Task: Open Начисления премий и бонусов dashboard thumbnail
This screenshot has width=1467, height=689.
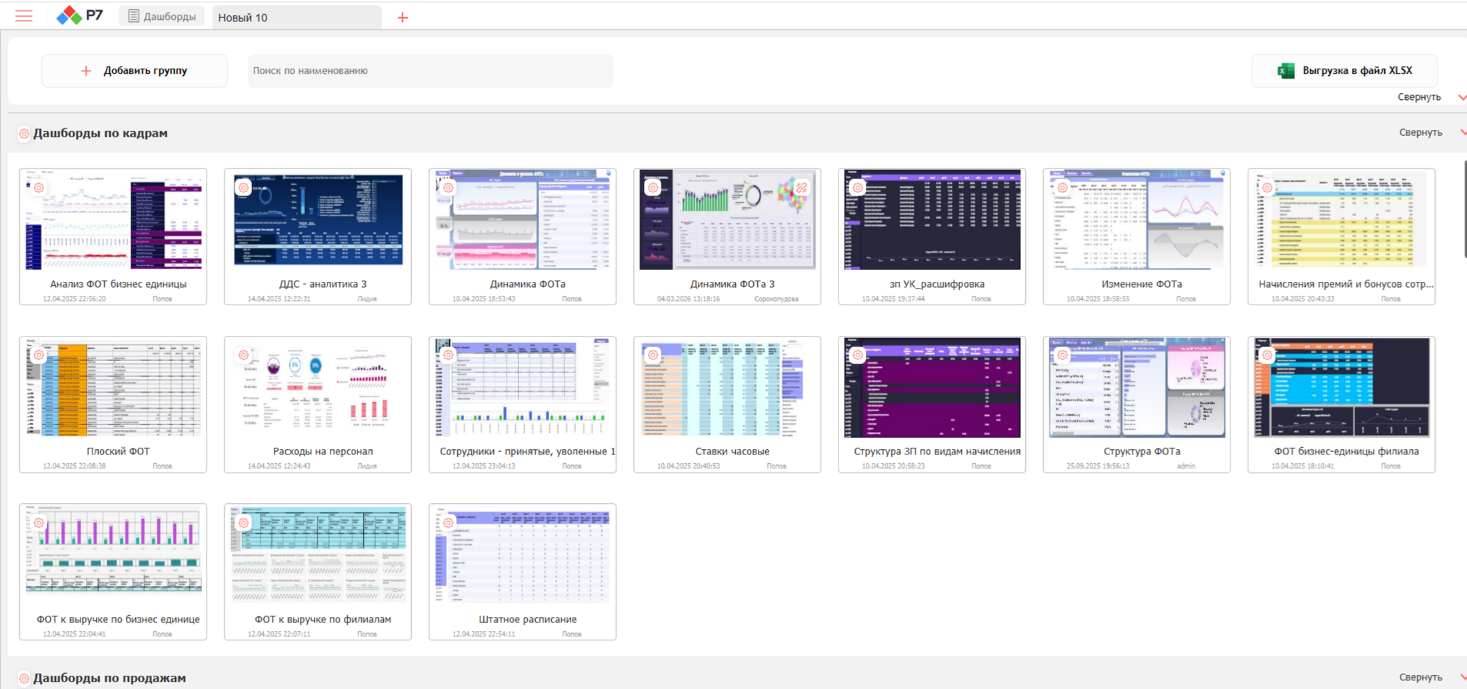Action: (x=1341, y=220)
